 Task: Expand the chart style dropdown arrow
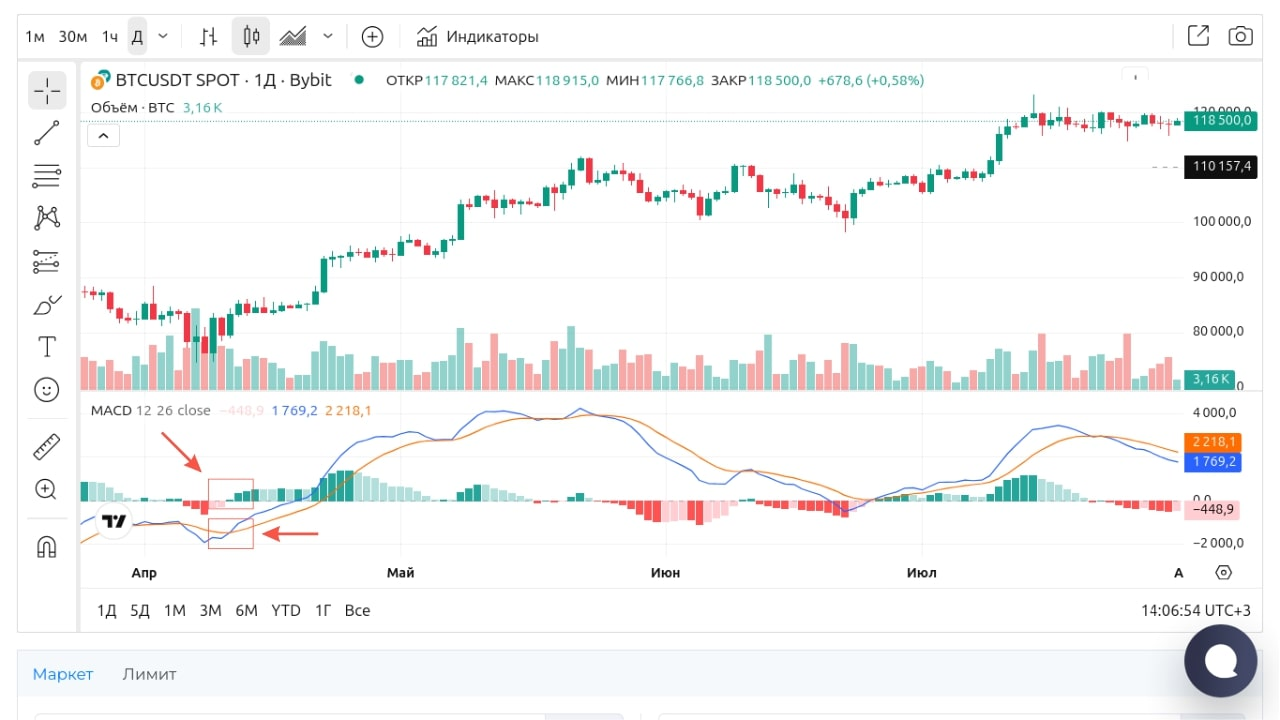pos(327,37)
